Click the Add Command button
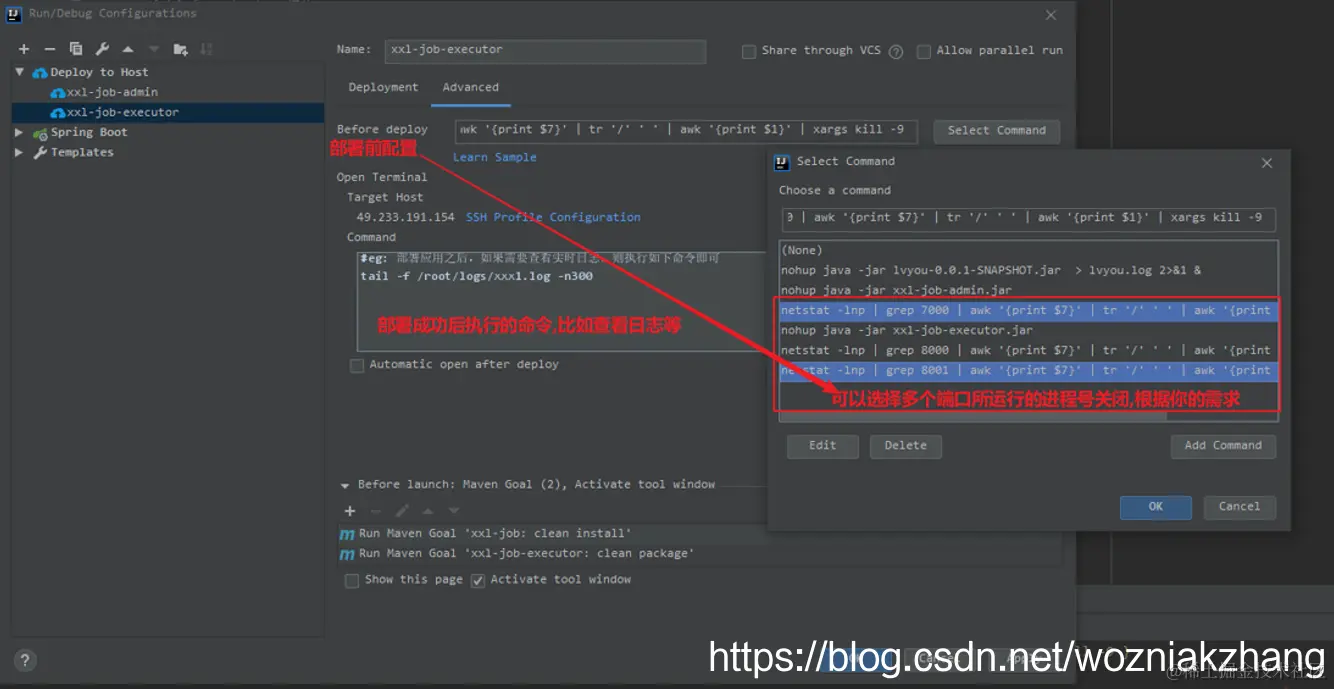This screenshot has height=689, width=1334. [1223, 446]
